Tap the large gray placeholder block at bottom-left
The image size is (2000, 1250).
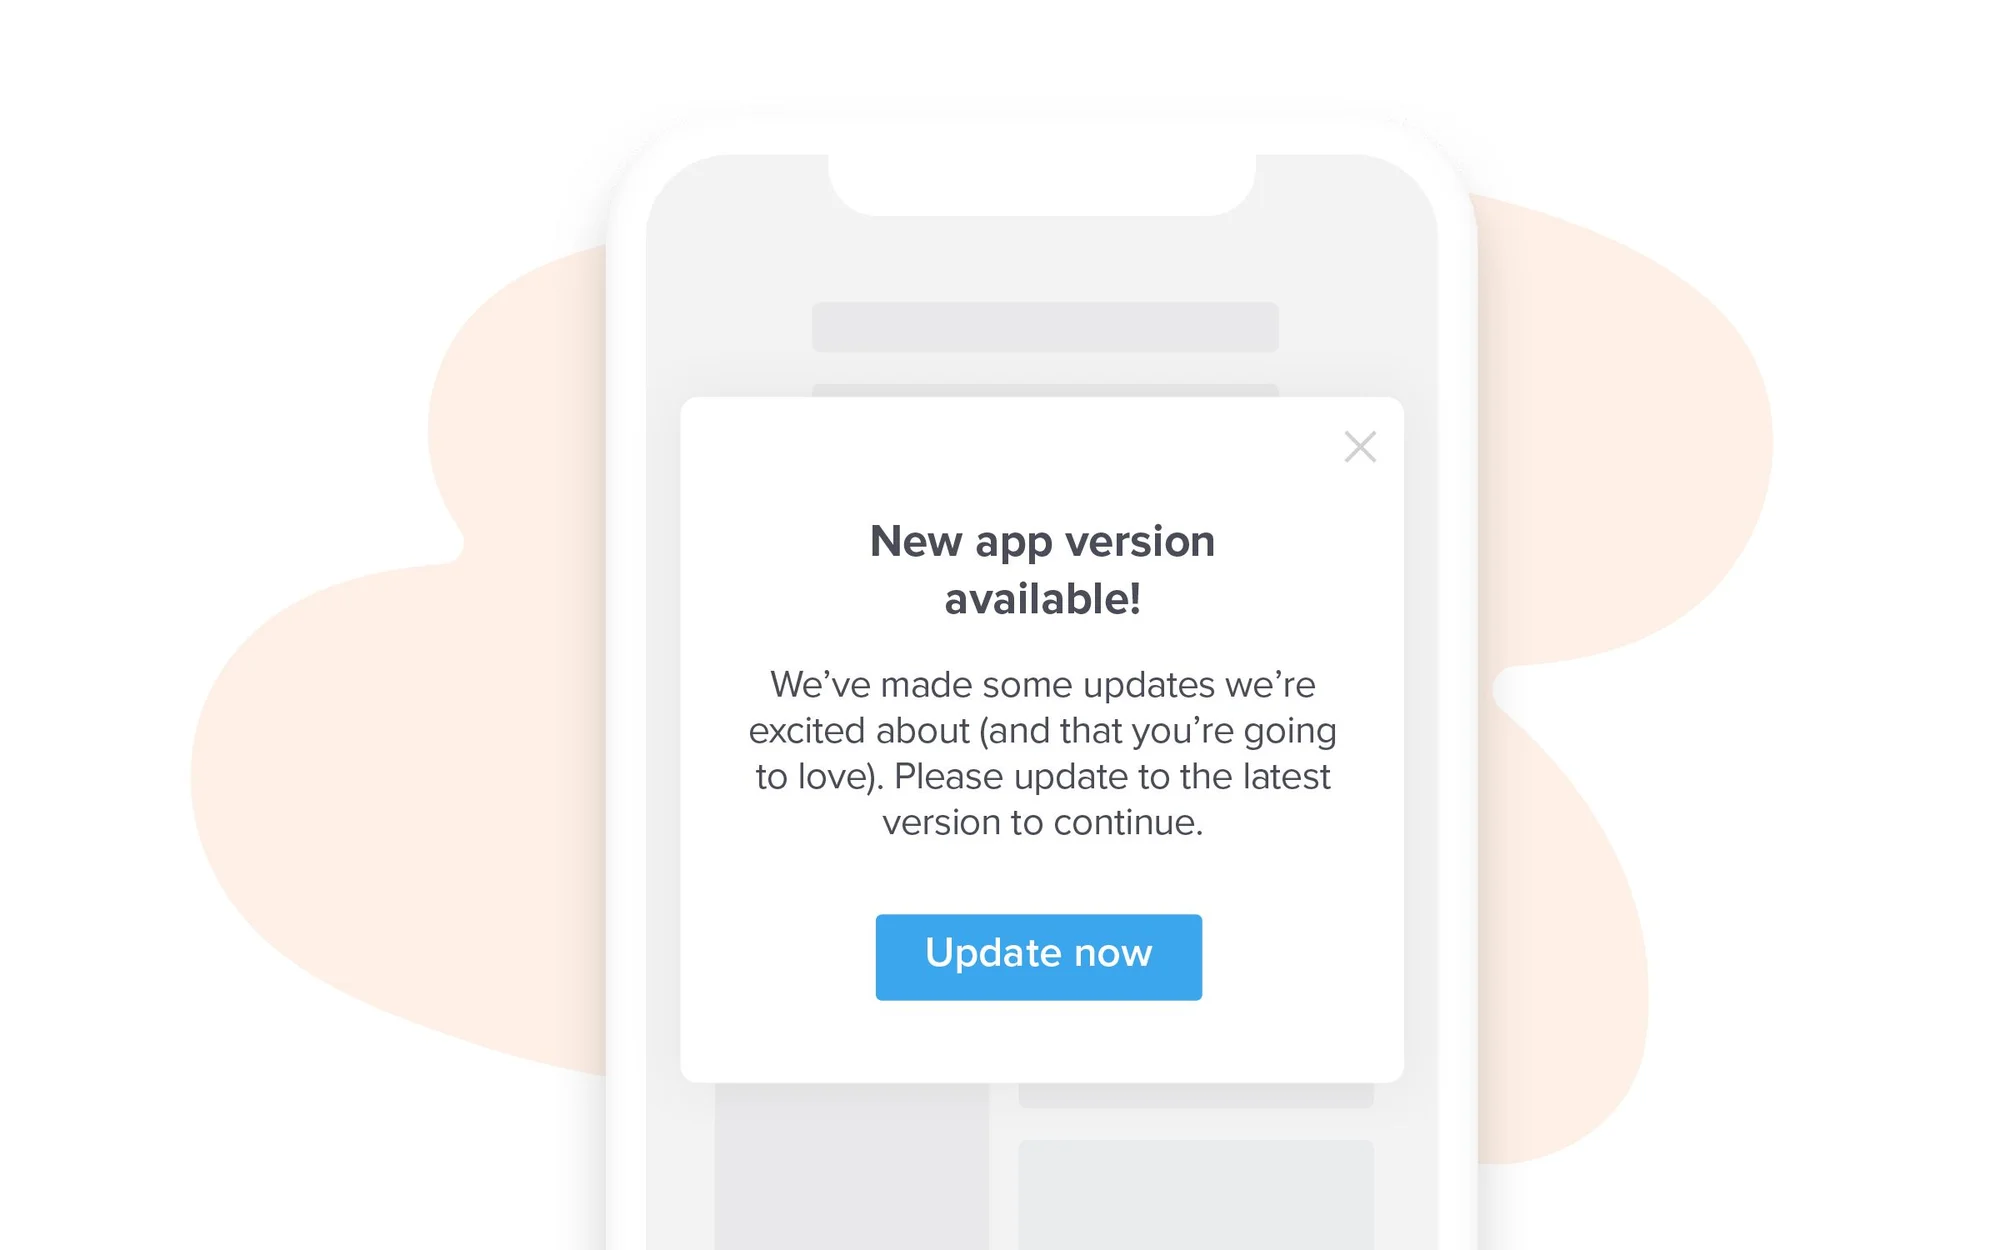(852, 1166)
